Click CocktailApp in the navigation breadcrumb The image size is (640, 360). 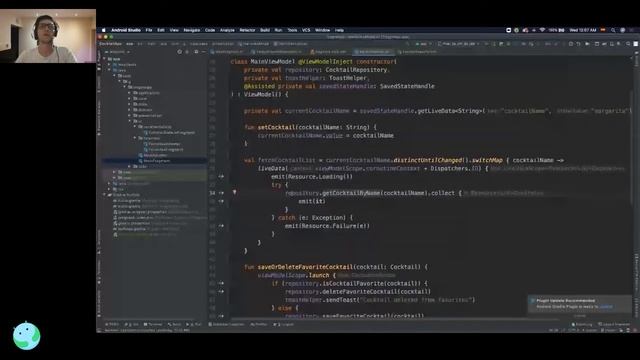pos(110,44)
